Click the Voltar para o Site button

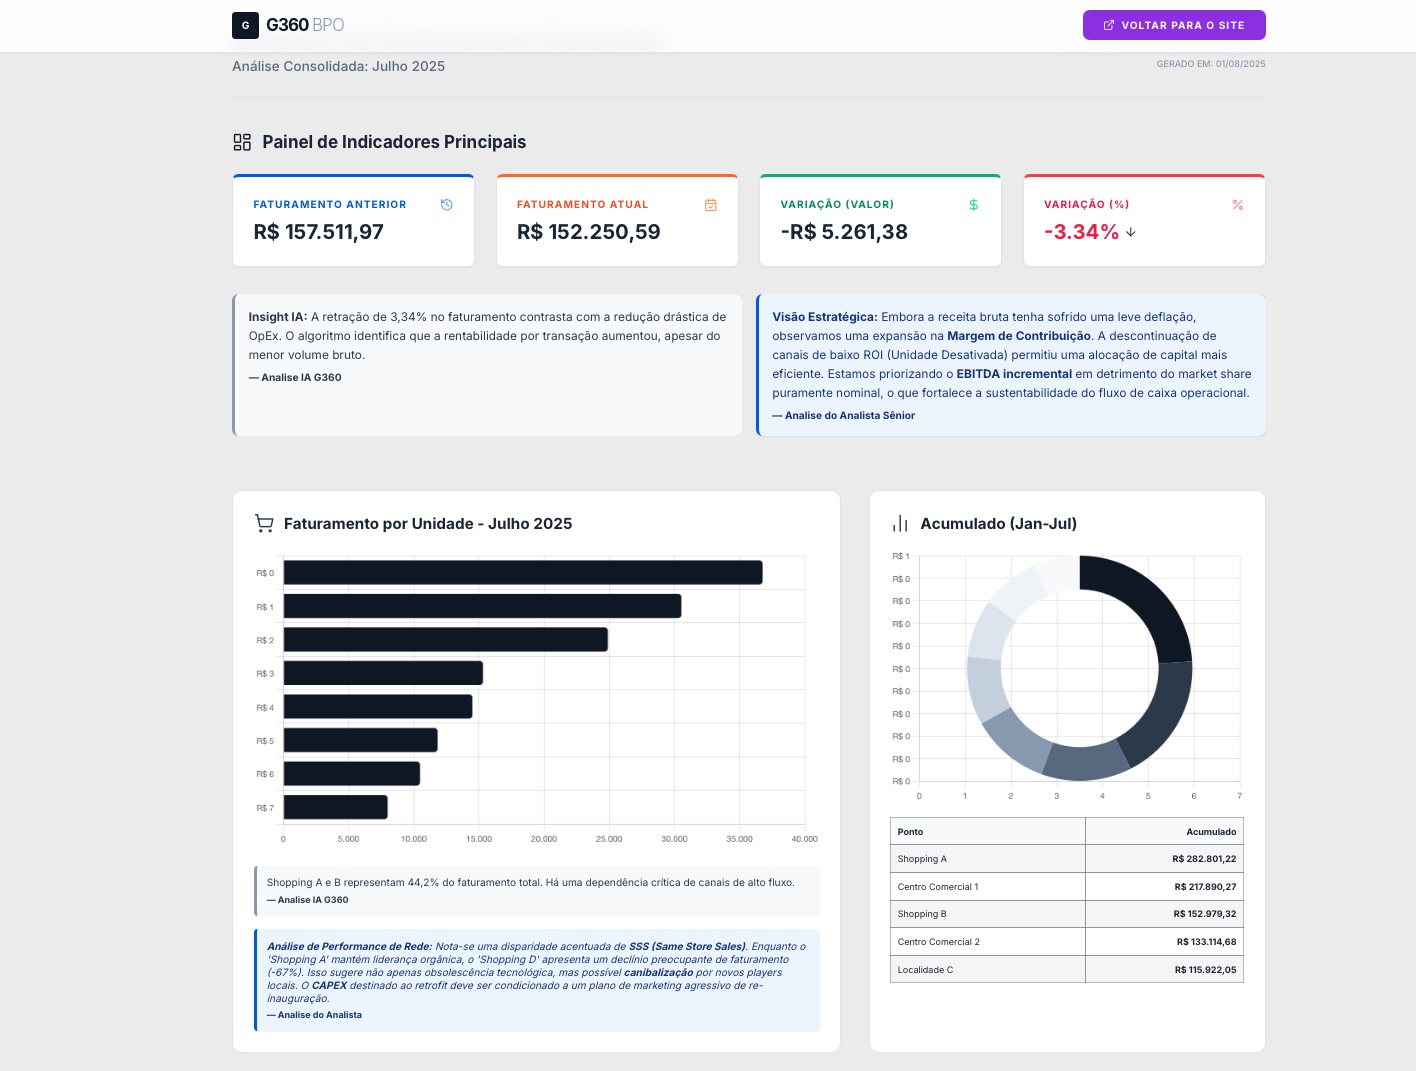pyautogui.click(x=1173, y=25)
